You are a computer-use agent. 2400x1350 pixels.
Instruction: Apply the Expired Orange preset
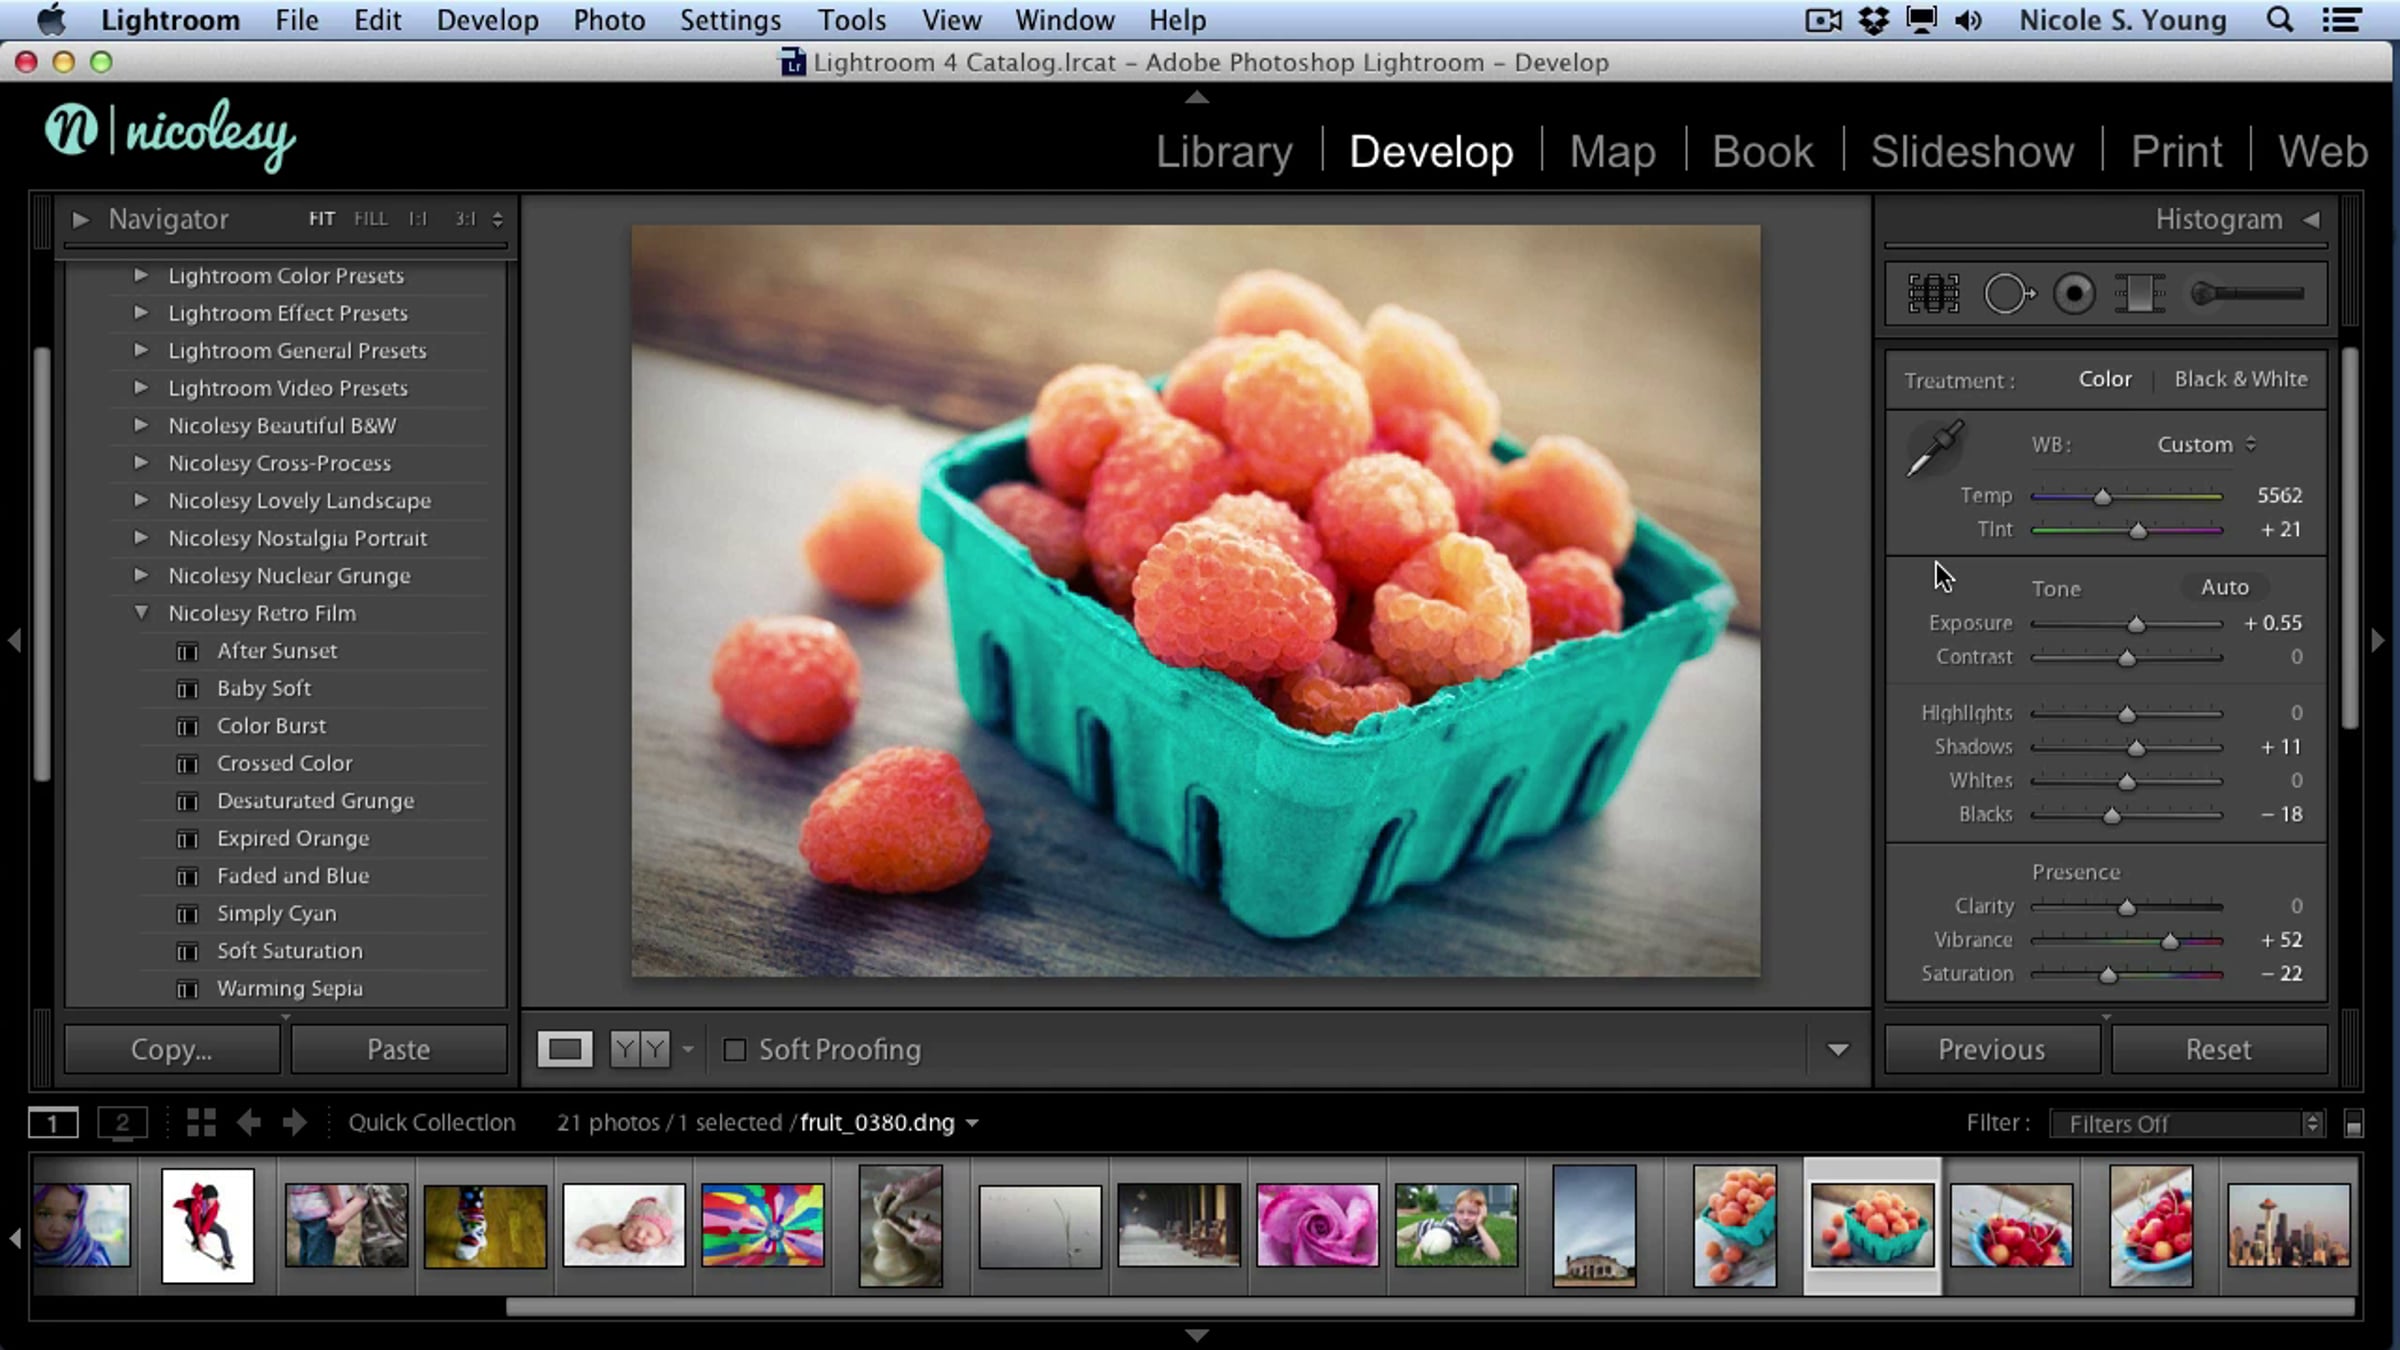(x=293, y=838)
